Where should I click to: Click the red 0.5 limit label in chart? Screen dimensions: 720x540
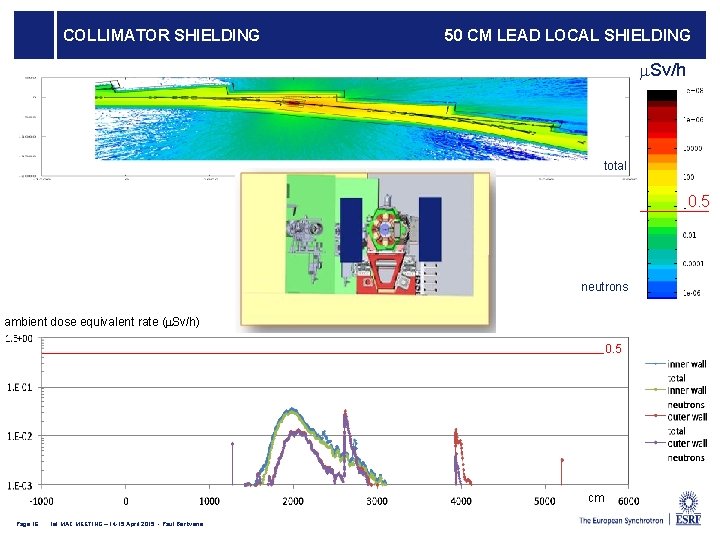tap(613, 349)
